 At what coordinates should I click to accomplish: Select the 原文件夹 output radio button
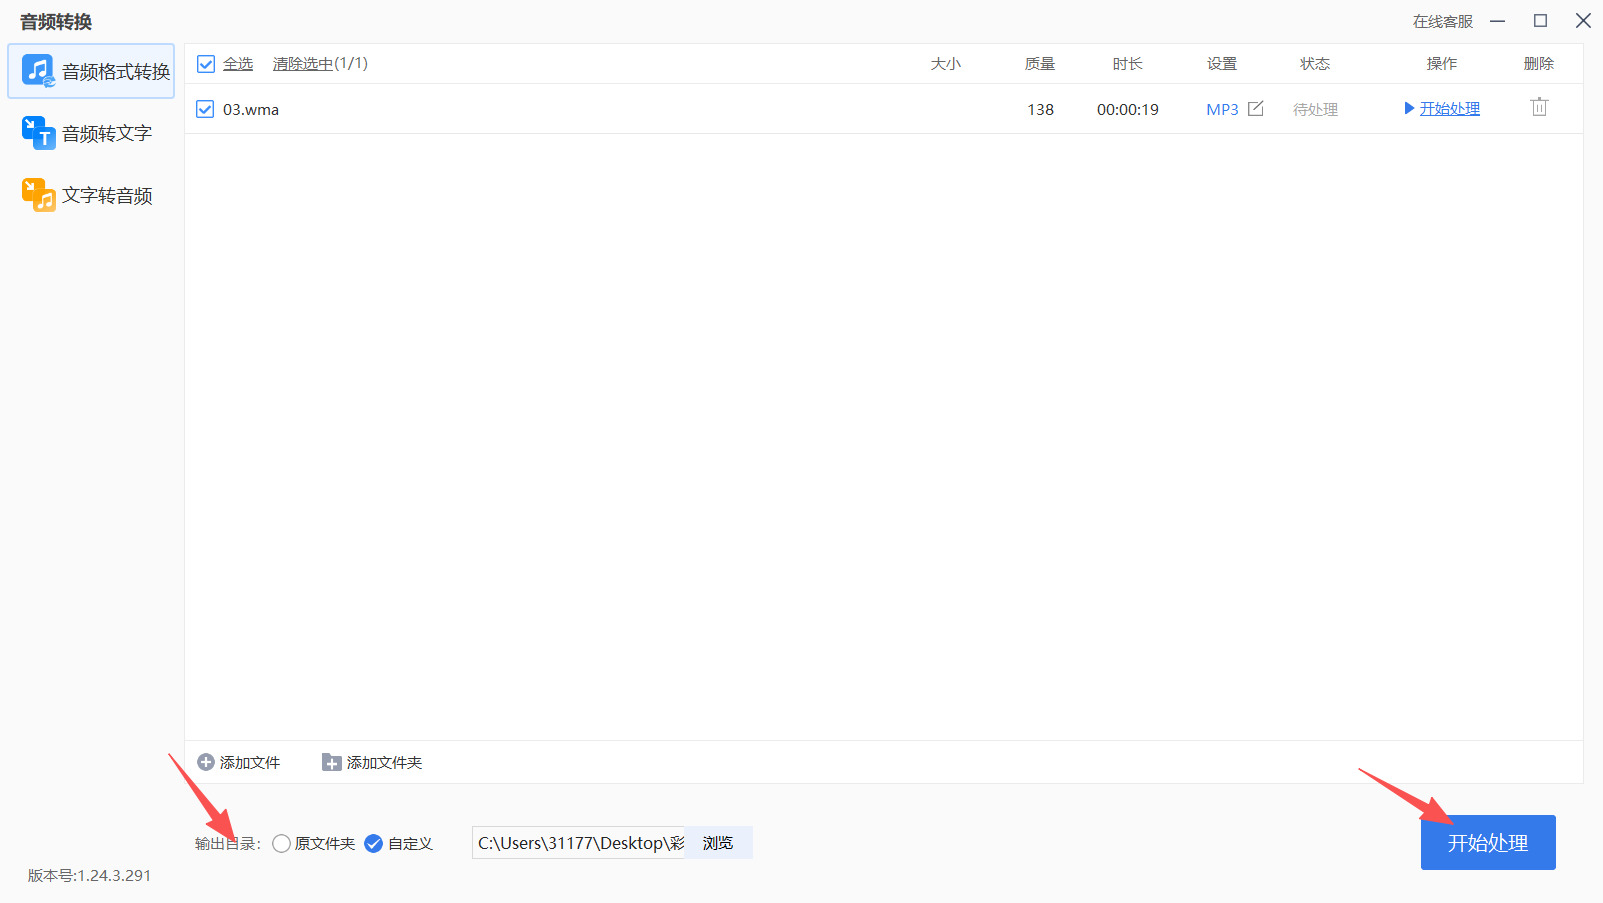tap(282, 844)
